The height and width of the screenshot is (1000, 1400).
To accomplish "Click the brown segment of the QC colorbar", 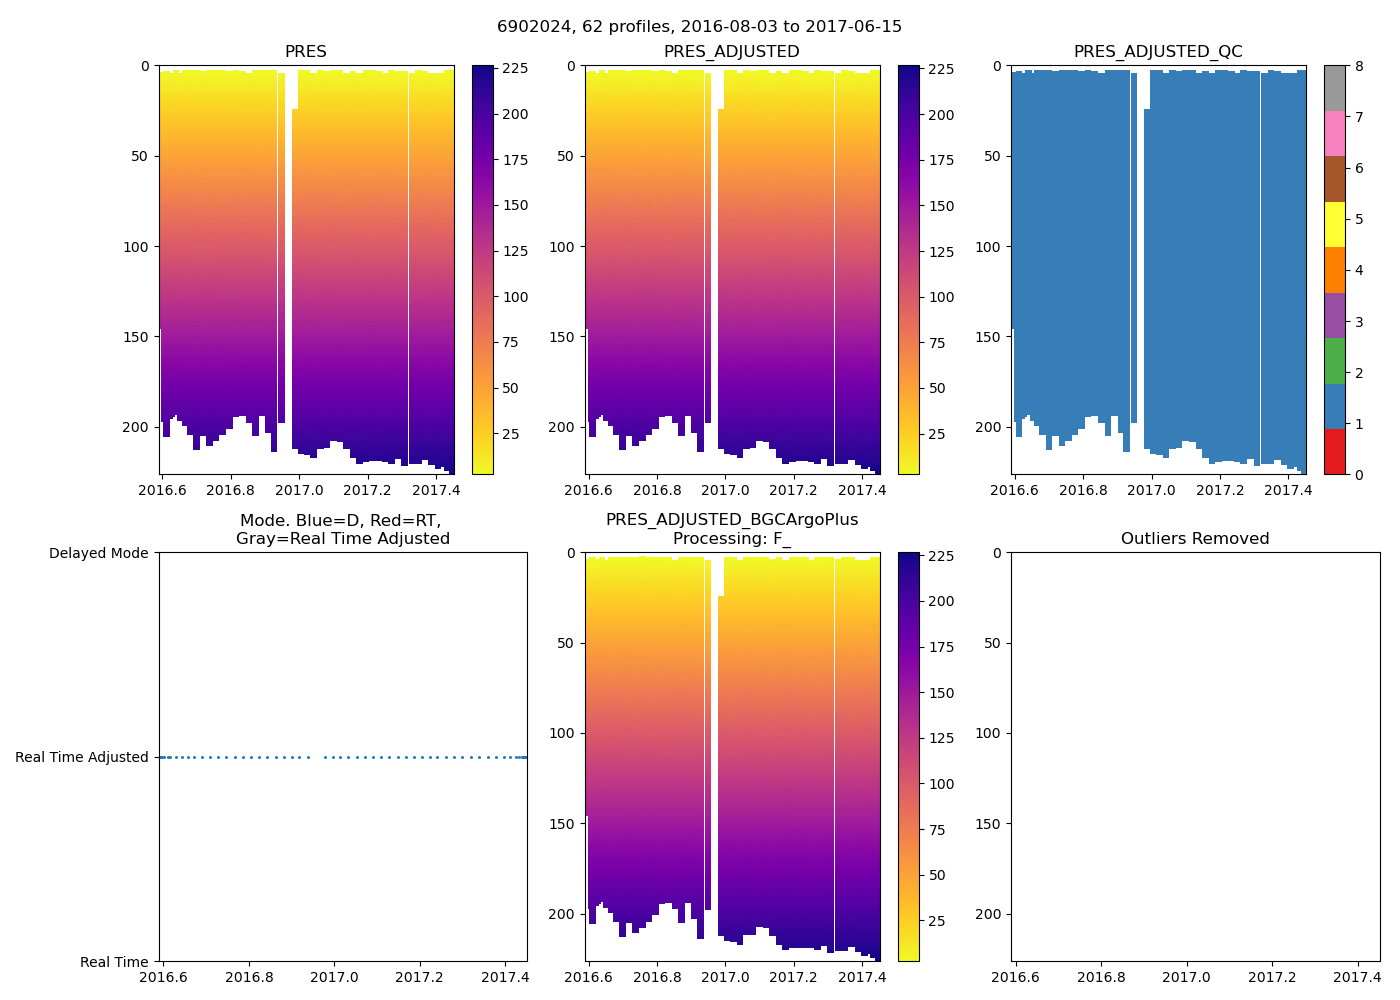I will (1334, 179).
